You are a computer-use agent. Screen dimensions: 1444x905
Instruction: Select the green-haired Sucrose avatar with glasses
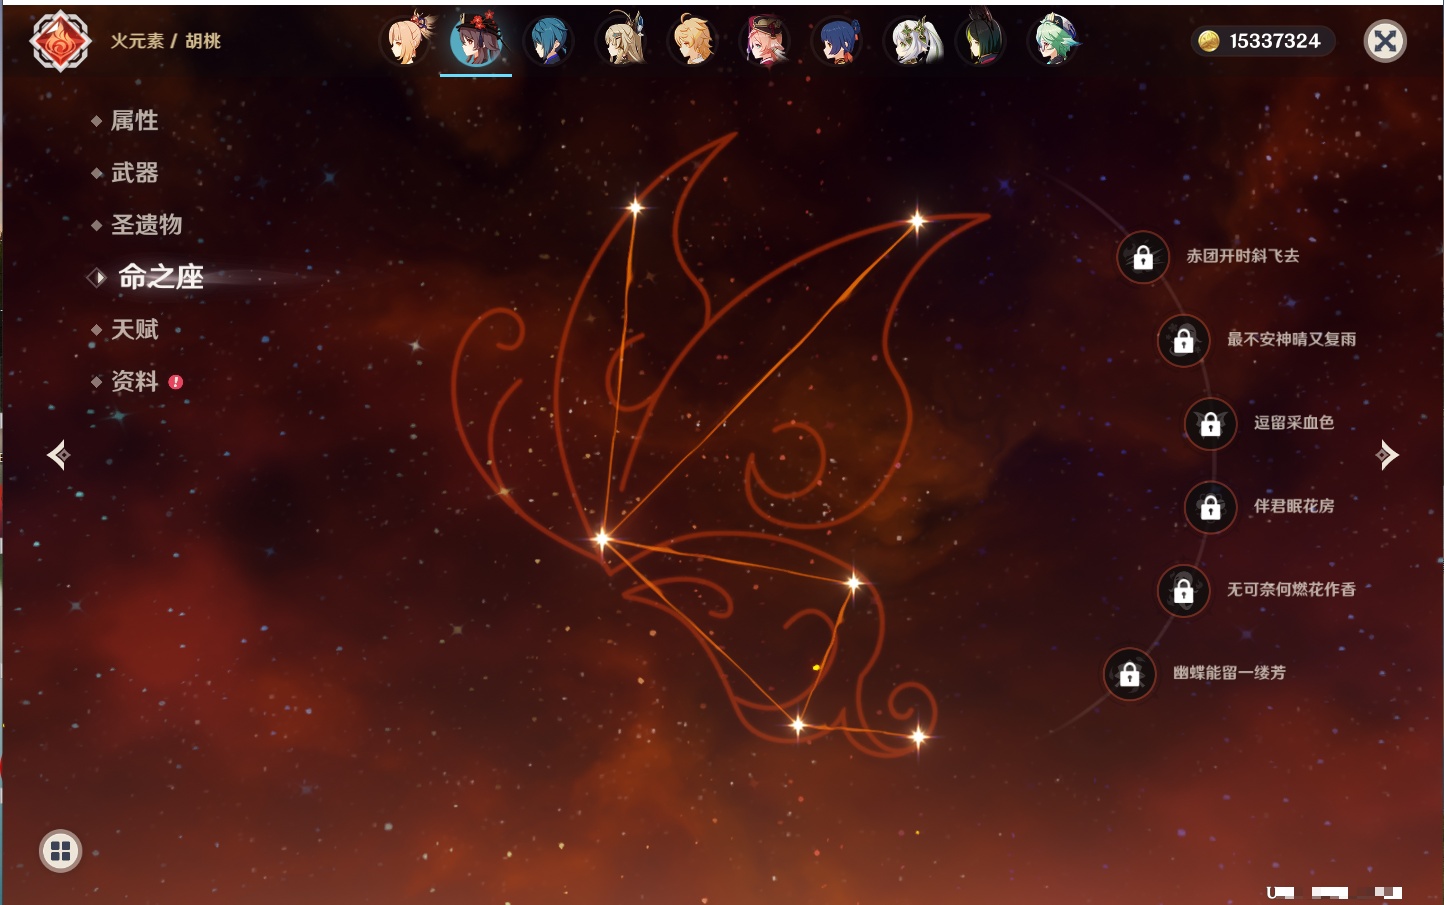pyautogui.click(x=1055, y=42)
